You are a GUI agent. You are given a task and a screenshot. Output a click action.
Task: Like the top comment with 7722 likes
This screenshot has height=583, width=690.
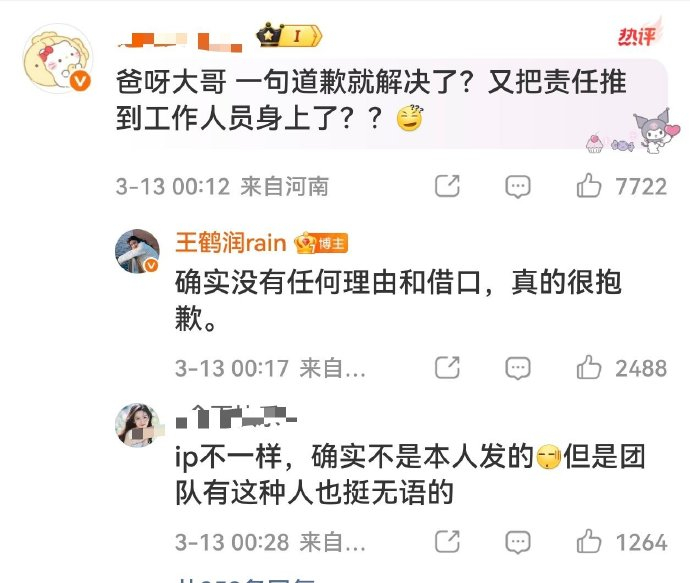(589, 186)
